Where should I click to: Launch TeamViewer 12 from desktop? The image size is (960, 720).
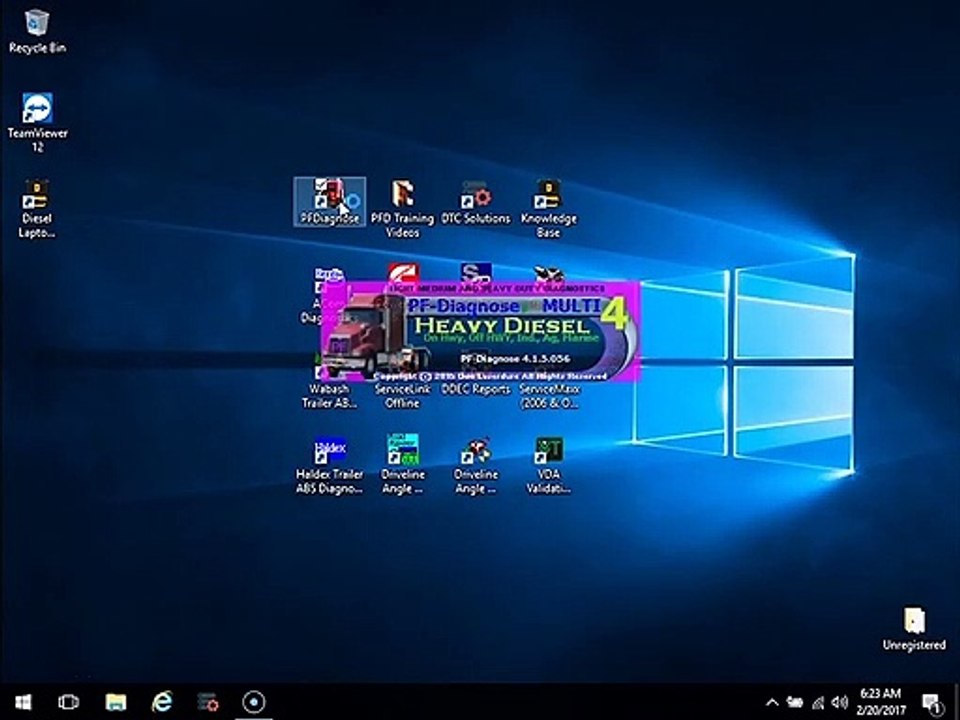pyautogui.click(x=37, y=122)
